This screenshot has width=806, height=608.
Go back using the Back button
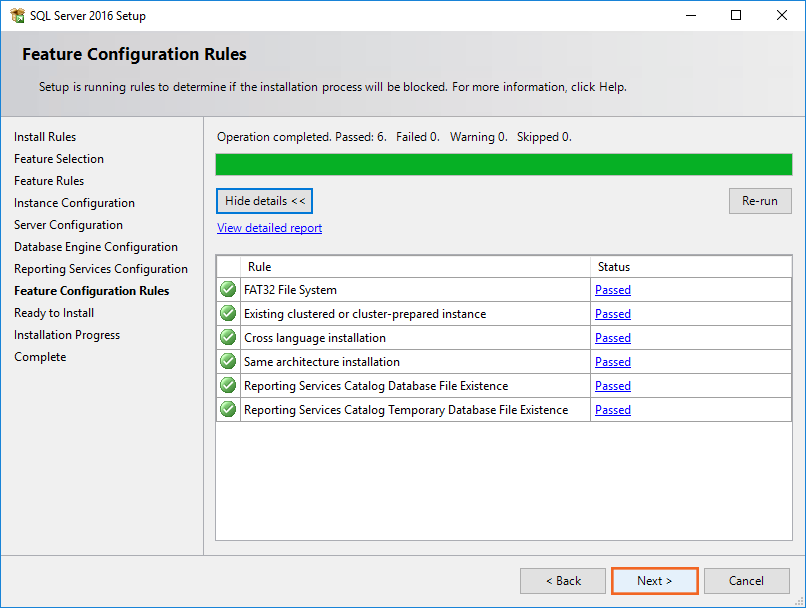[563, 581]
